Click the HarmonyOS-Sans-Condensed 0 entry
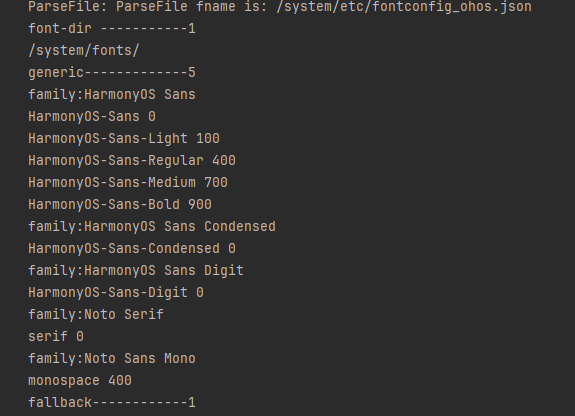 pyautogui.click(x=132, y=249)
